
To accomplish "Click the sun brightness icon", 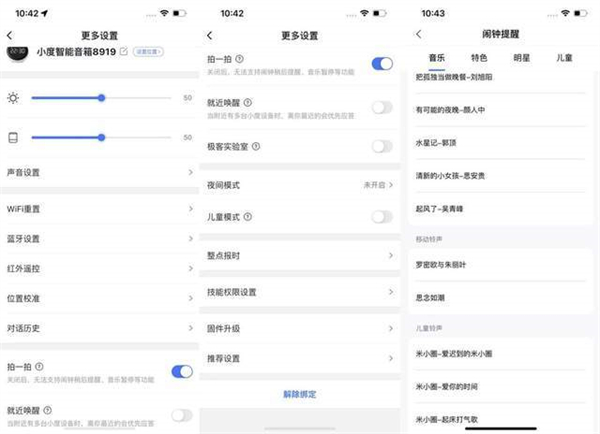I will tap(13, 98).
